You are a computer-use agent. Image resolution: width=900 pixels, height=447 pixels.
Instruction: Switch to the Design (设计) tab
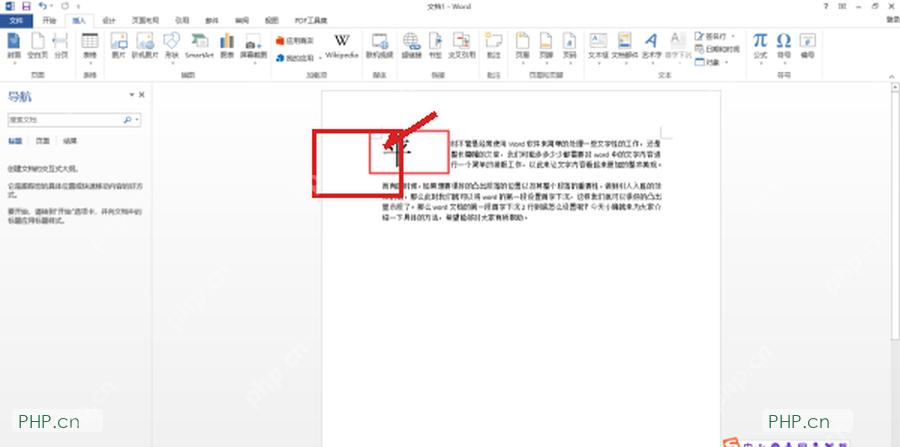point(108,21)
